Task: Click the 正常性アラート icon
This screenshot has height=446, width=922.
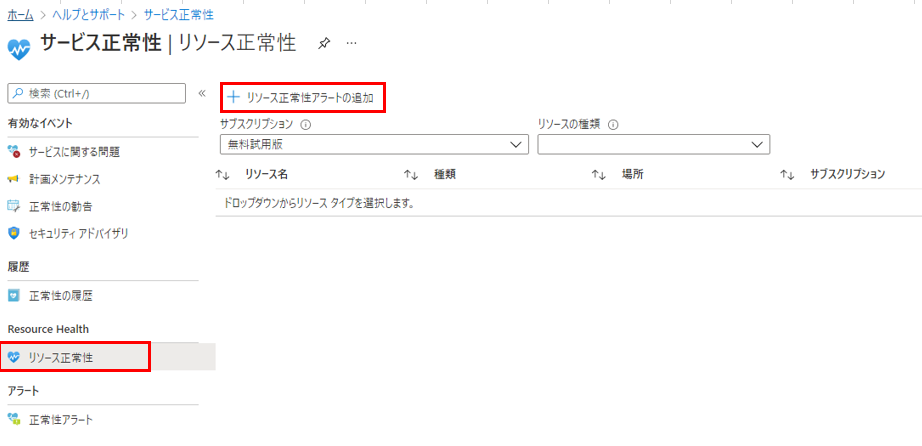Action: click(14, 419)
